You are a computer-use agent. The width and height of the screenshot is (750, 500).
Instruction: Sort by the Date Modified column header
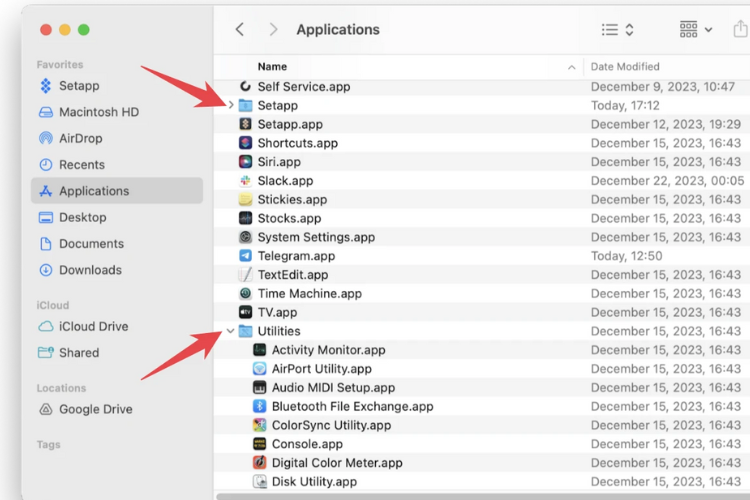click(625, 67)
